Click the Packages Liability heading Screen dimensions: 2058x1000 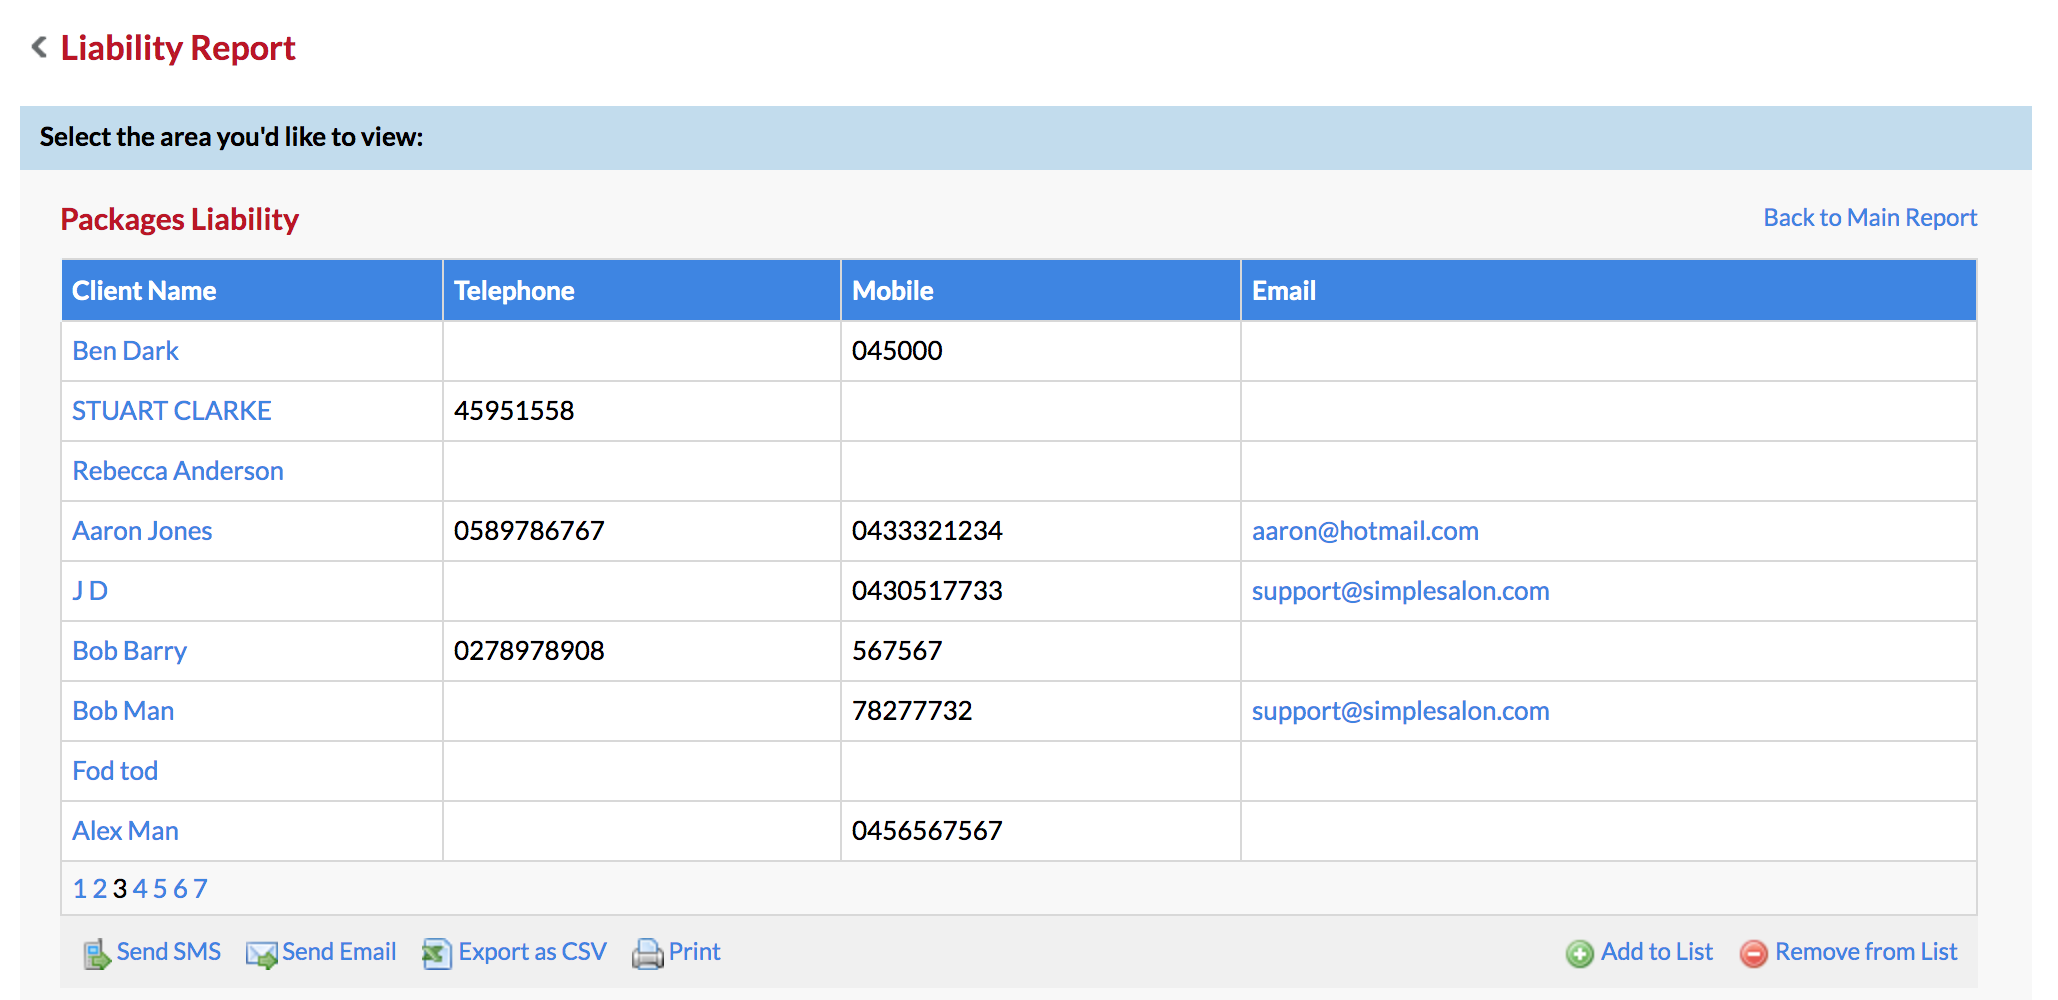[x=180, y=220]
